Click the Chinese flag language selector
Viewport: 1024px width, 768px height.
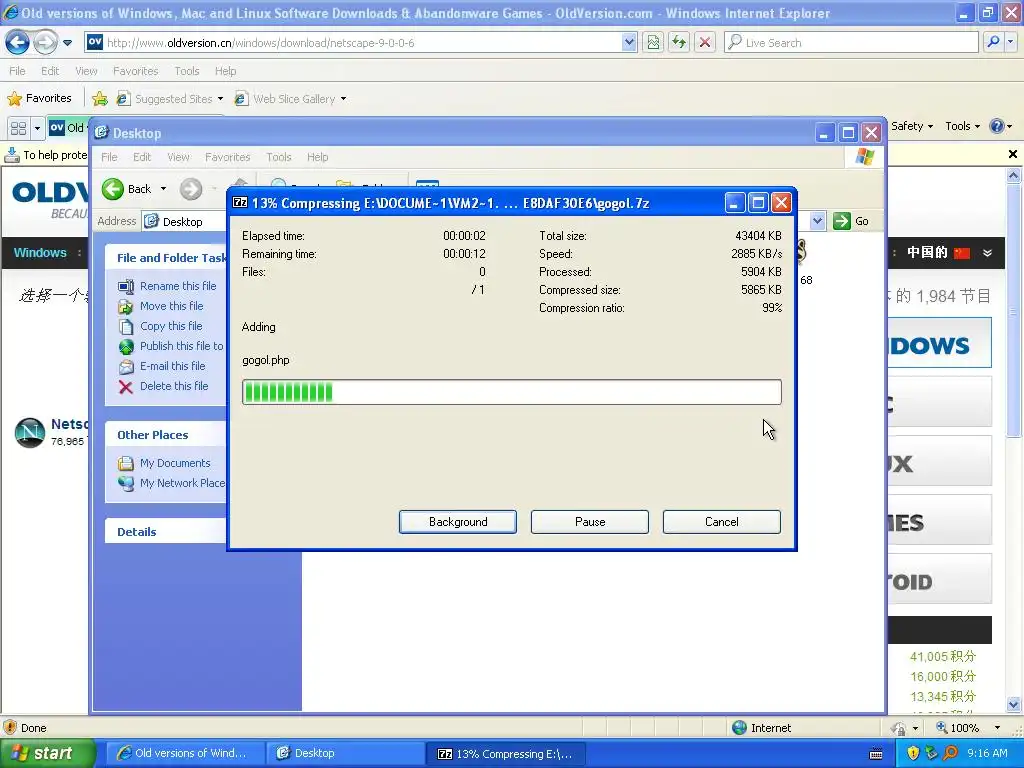coord(961,253)
